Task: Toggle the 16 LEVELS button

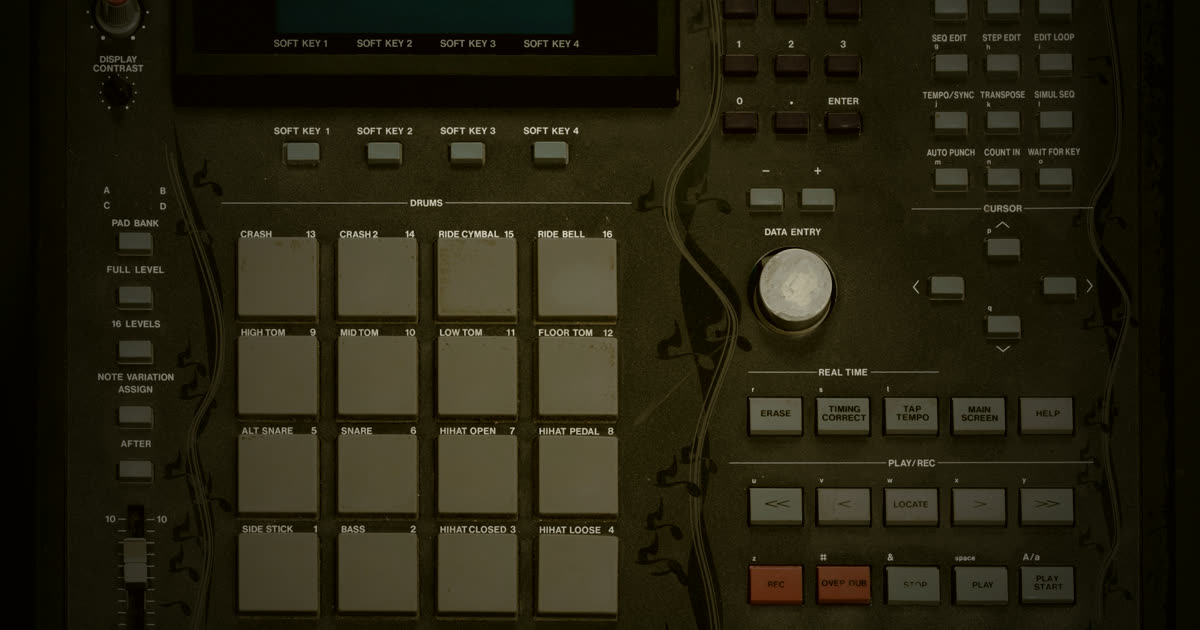Action: pos(135,351)
